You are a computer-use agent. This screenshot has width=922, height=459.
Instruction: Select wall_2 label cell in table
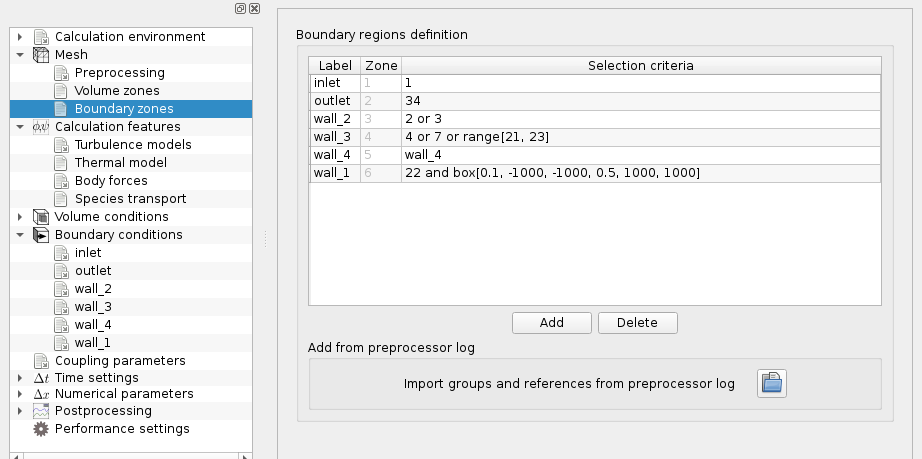[335, 119]
